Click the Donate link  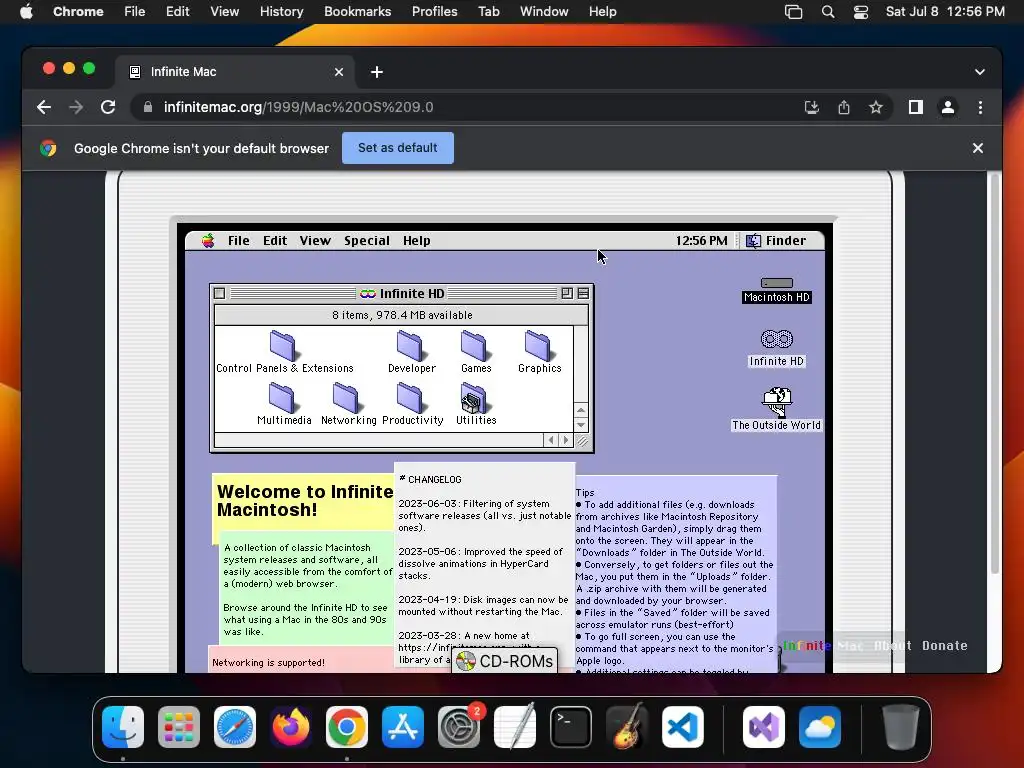[x=944, y=645]
